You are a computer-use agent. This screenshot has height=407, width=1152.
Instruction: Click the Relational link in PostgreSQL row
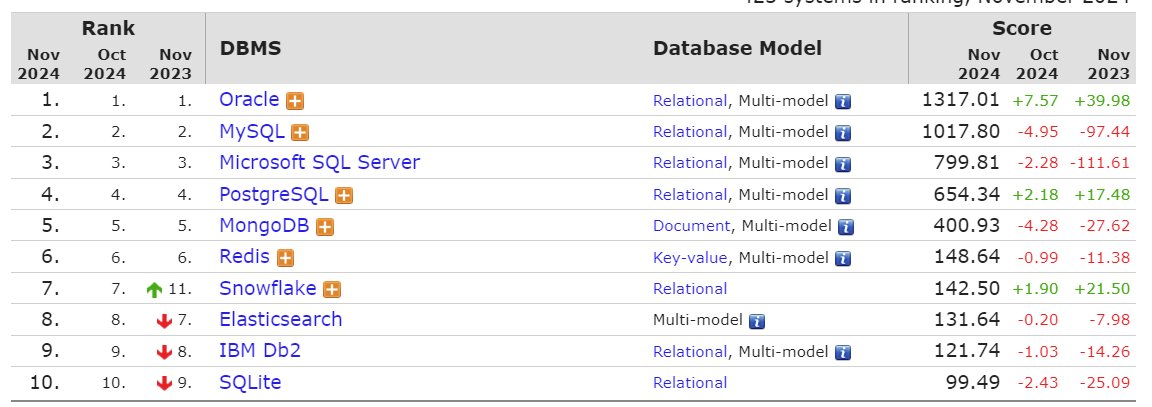tap(690, 195)
